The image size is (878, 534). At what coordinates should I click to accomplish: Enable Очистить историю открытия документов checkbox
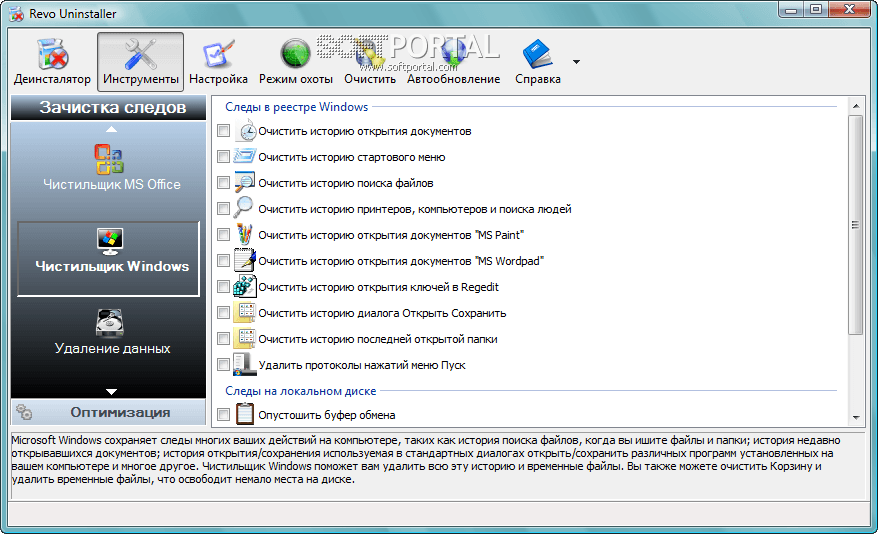click(223, 130)
